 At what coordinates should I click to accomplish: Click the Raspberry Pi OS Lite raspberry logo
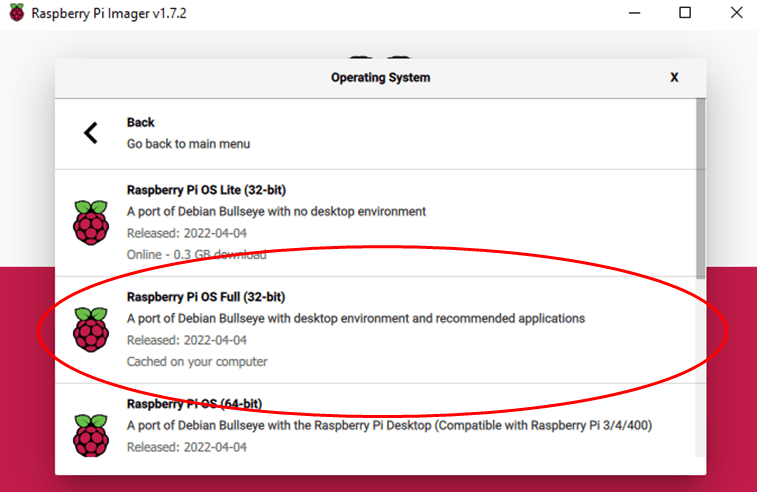[x=91, y=222]
